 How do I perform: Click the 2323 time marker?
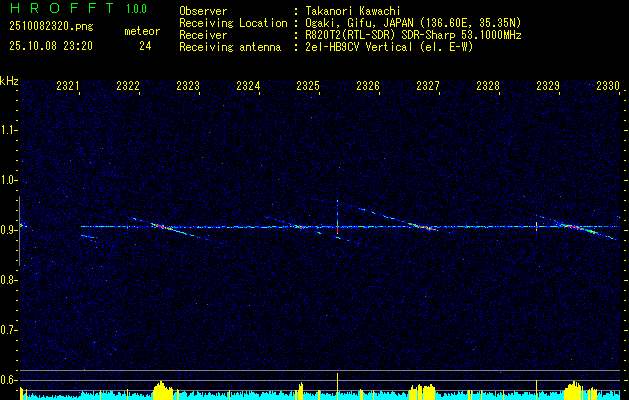(188, 85)
